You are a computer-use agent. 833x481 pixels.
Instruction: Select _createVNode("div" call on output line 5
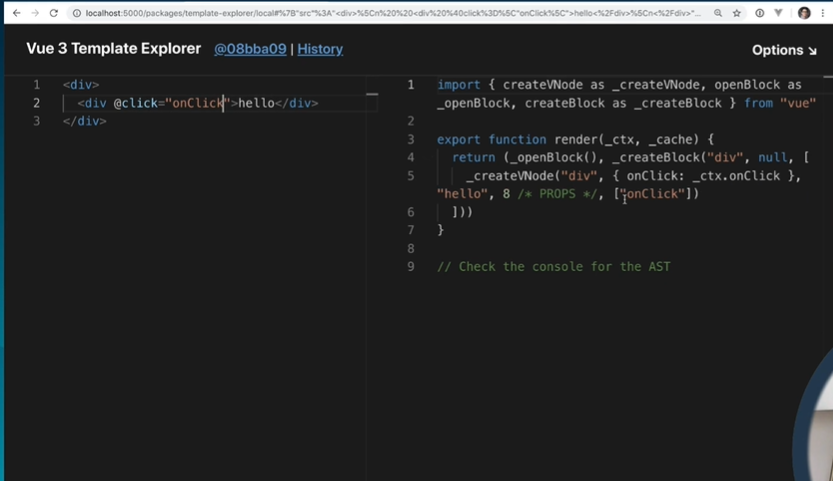pos(531,175)
